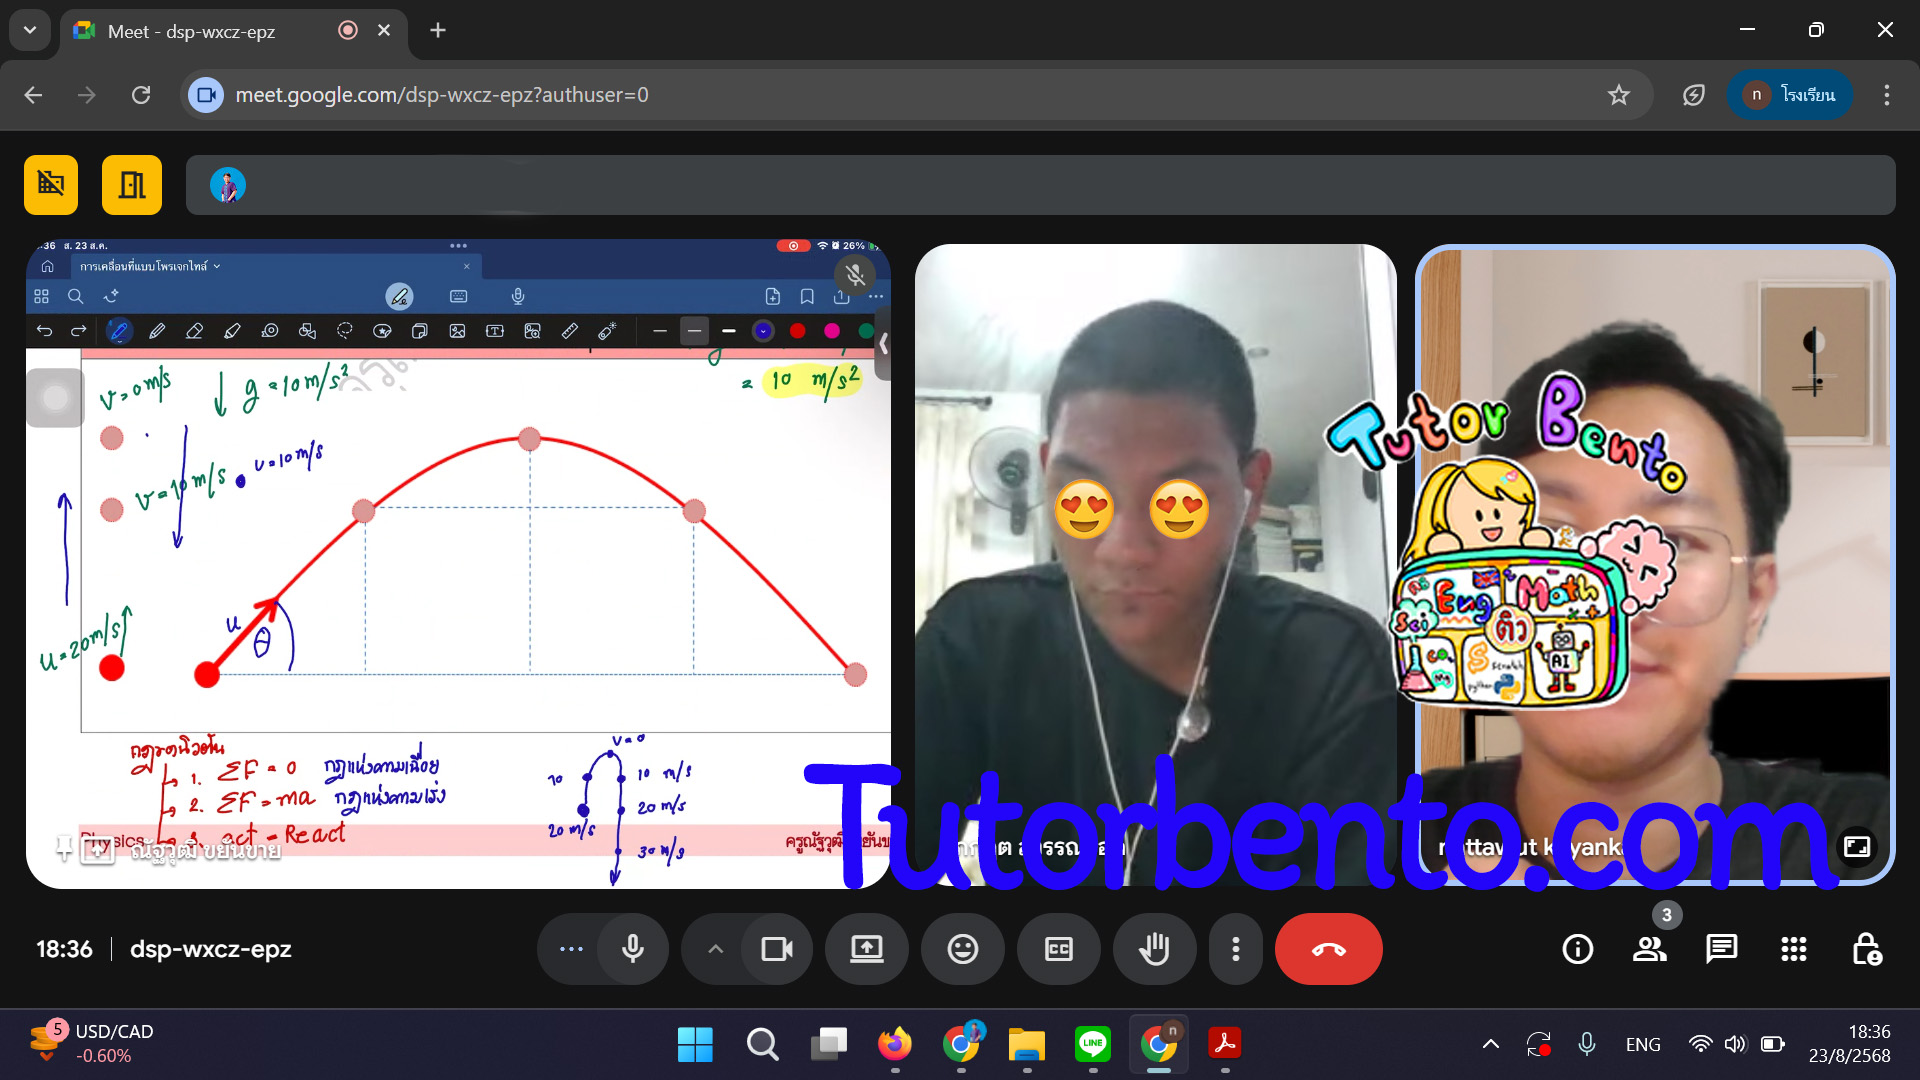The image size is (1920, 1080).
Task: Open chat with everyone
Action: click(x=1722, y=949)
